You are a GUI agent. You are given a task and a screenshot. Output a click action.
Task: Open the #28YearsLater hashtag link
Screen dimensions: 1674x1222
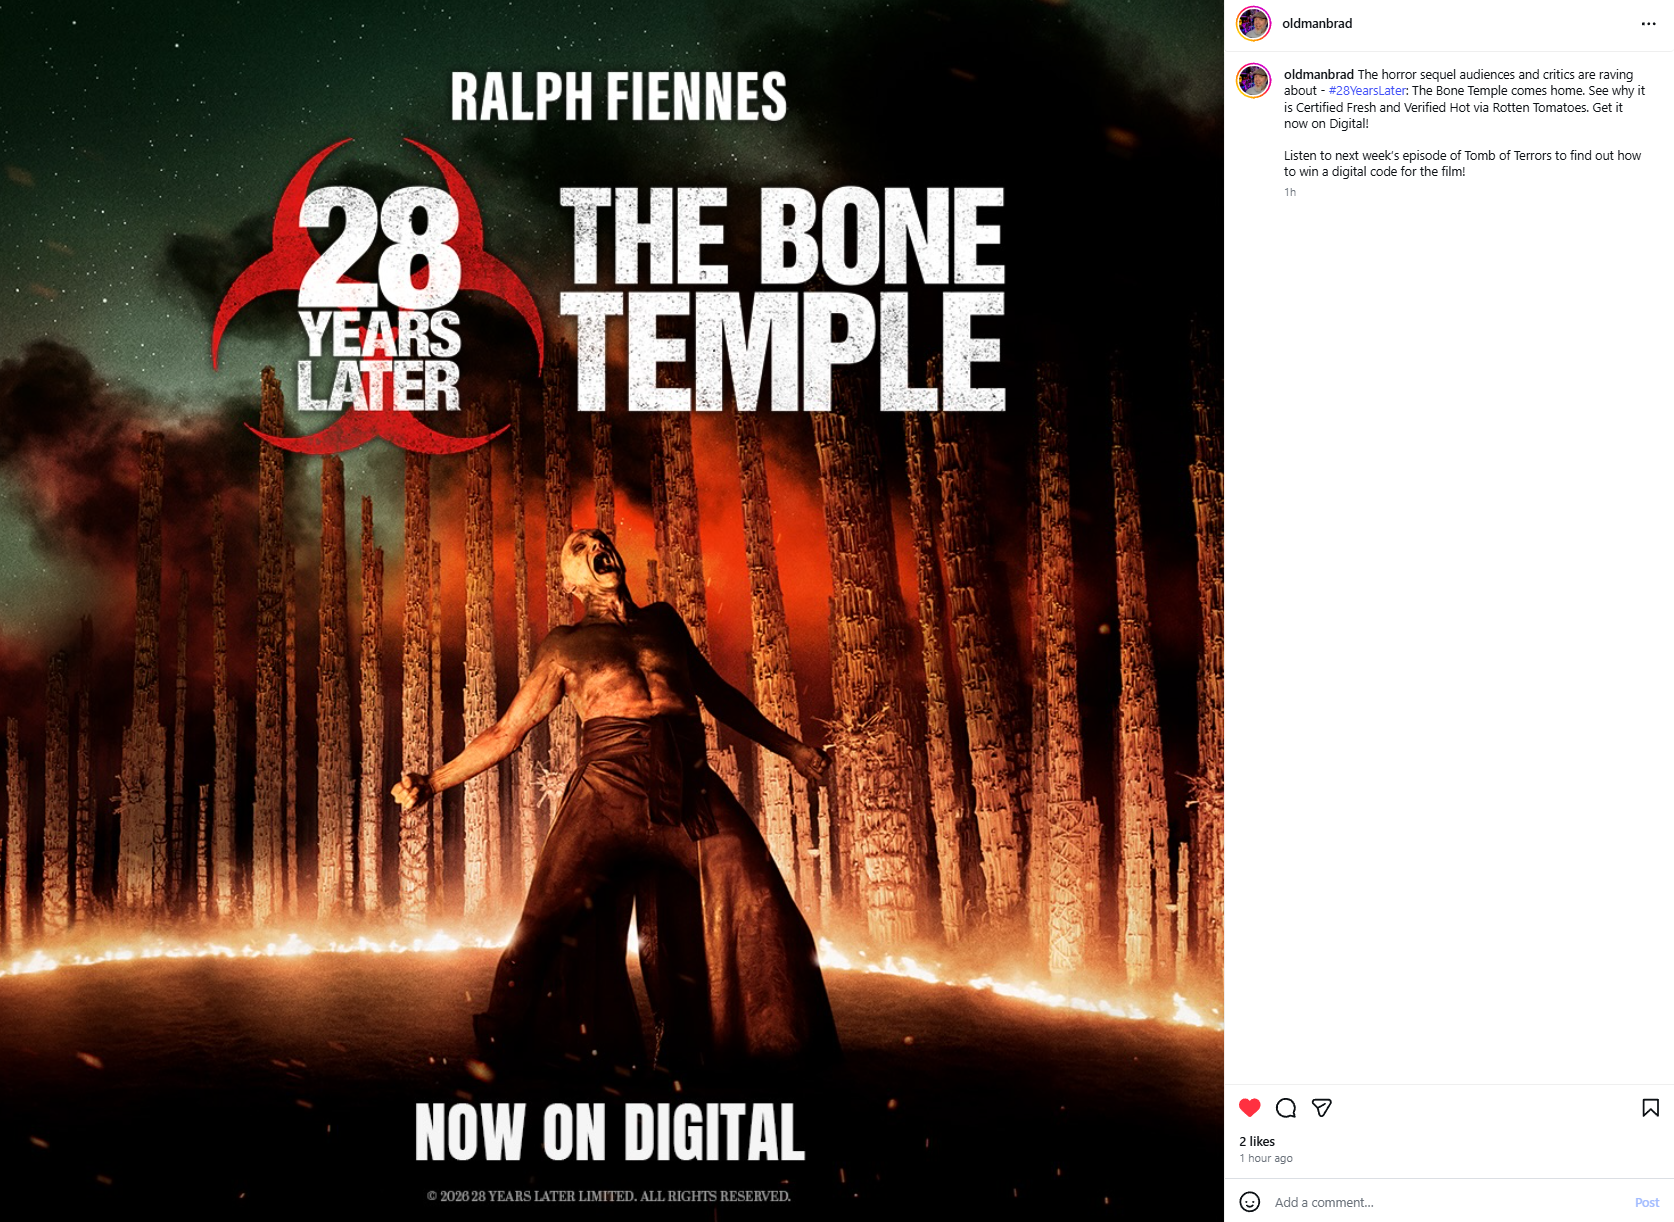click(1367, 90)
